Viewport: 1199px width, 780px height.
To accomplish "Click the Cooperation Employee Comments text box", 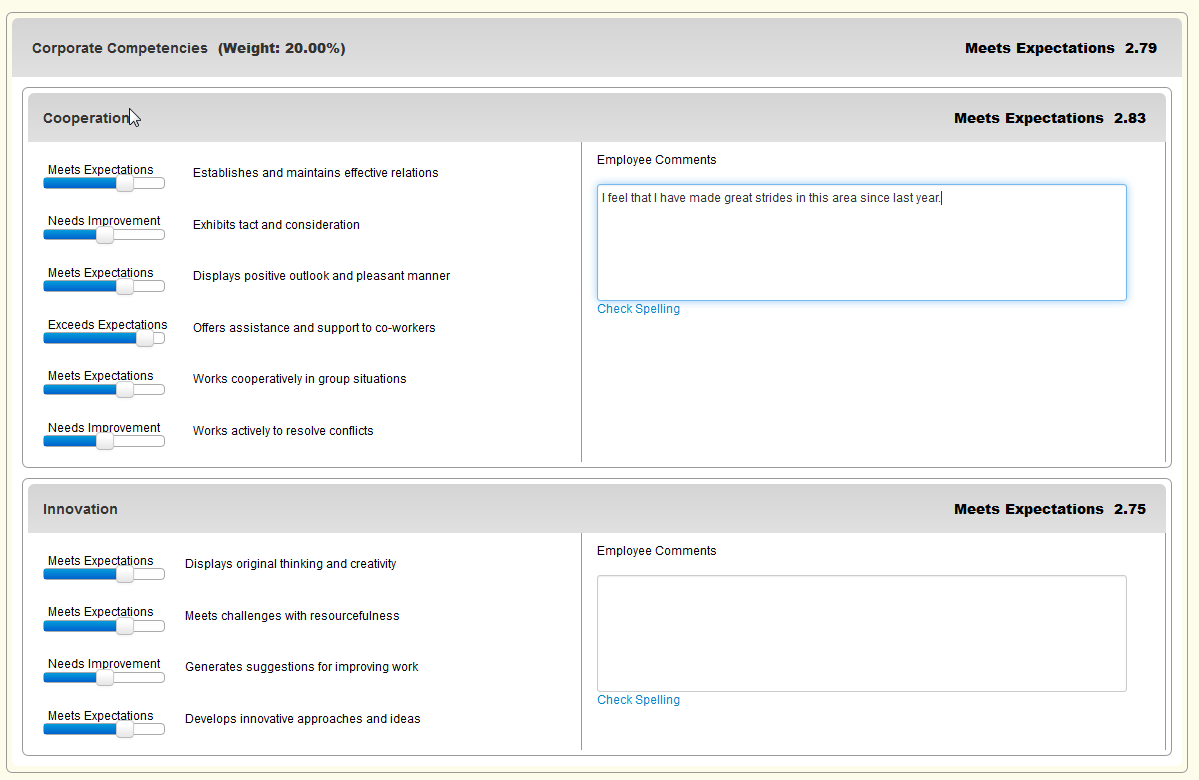I will (x=862, y=242).
